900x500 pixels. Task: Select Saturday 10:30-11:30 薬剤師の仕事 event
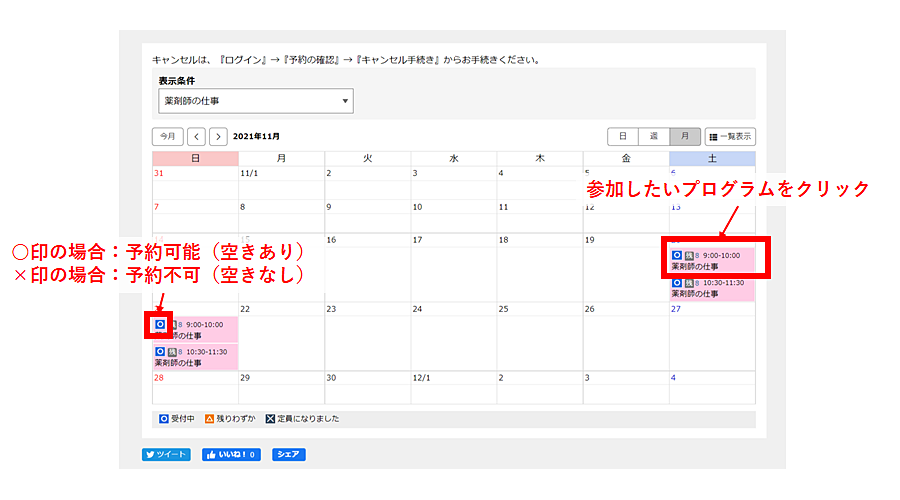tap(712, 288)
